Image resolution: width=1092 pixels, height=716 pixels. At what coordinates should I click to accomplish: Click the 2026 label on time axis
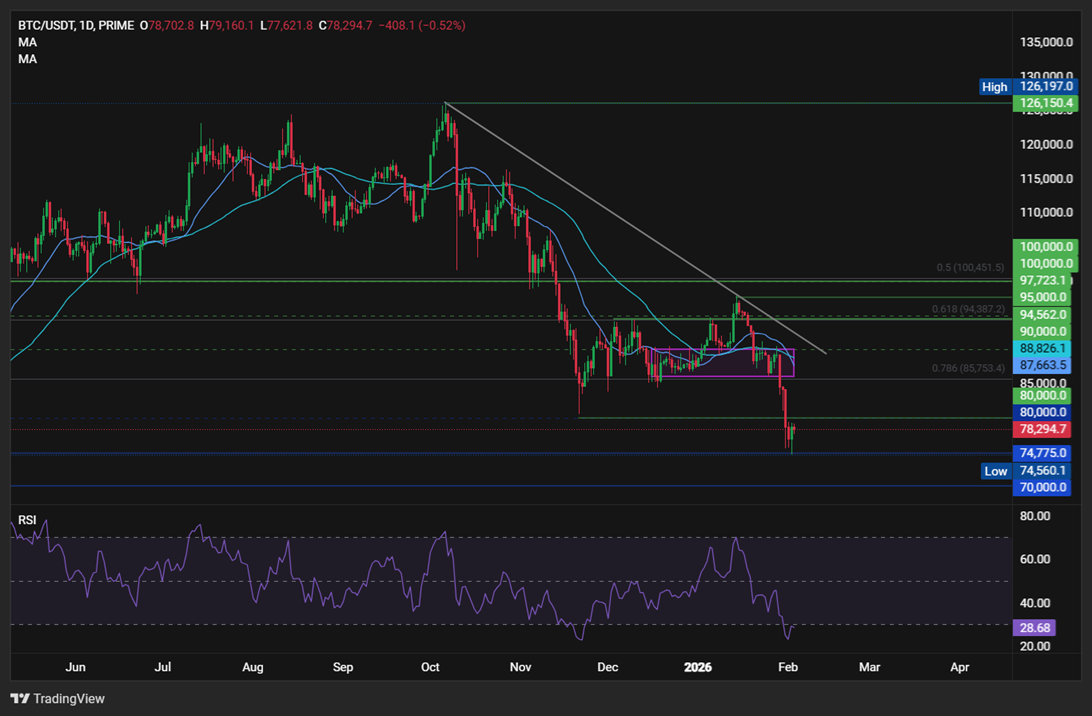697,667
